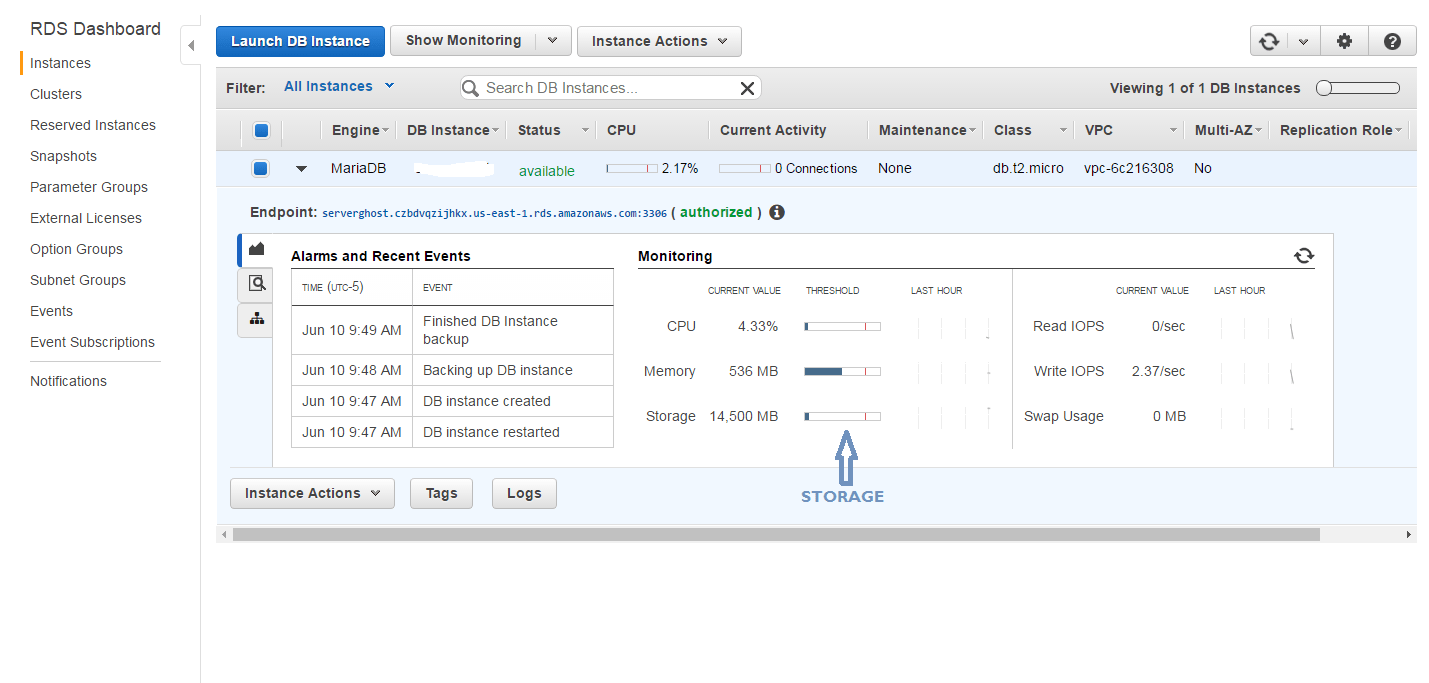Viewport: 1429px width, 683px height.
Task: Go to Parameter Groups
Action: 89,187
